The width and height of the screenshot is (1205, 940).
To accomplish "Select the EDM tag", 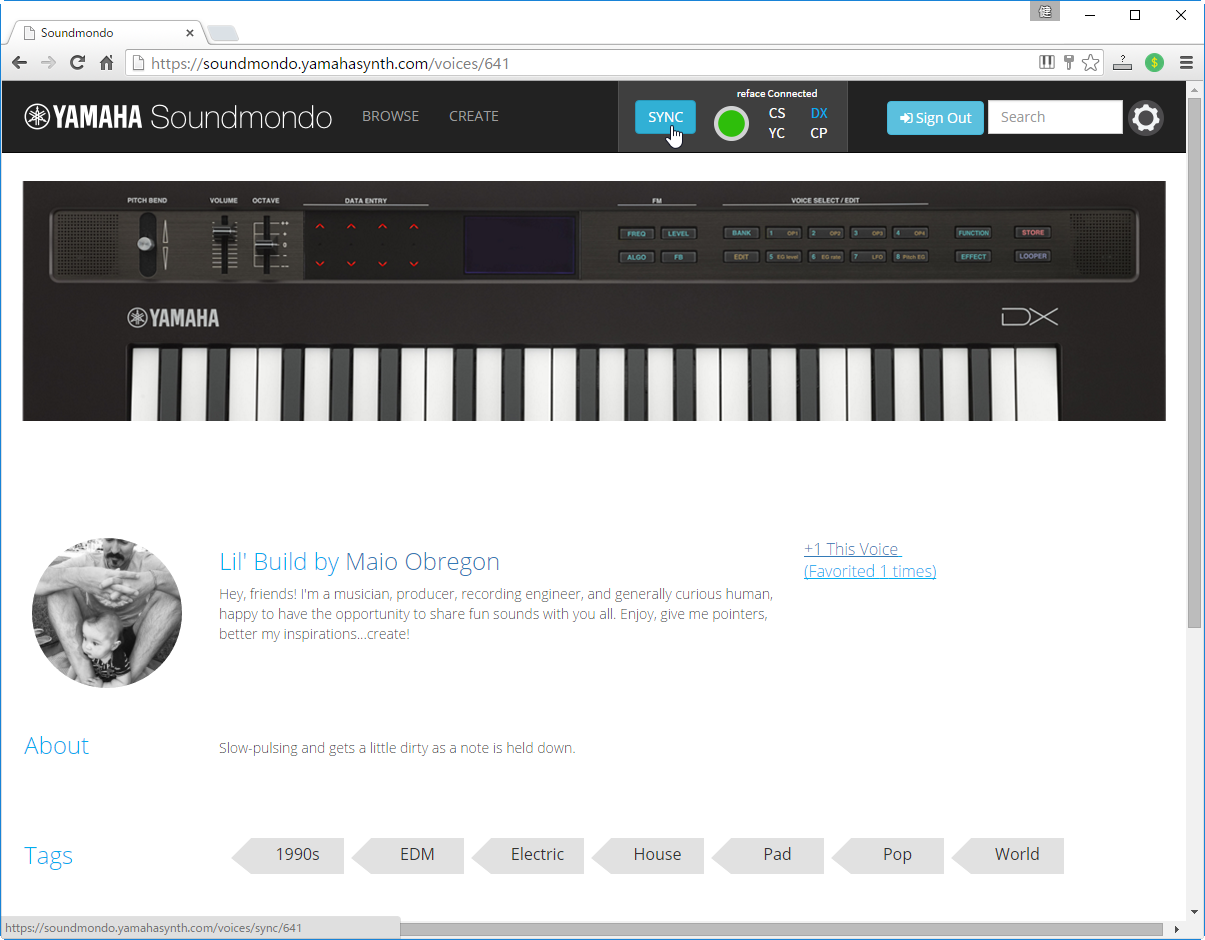I will [x=410, y=855].
